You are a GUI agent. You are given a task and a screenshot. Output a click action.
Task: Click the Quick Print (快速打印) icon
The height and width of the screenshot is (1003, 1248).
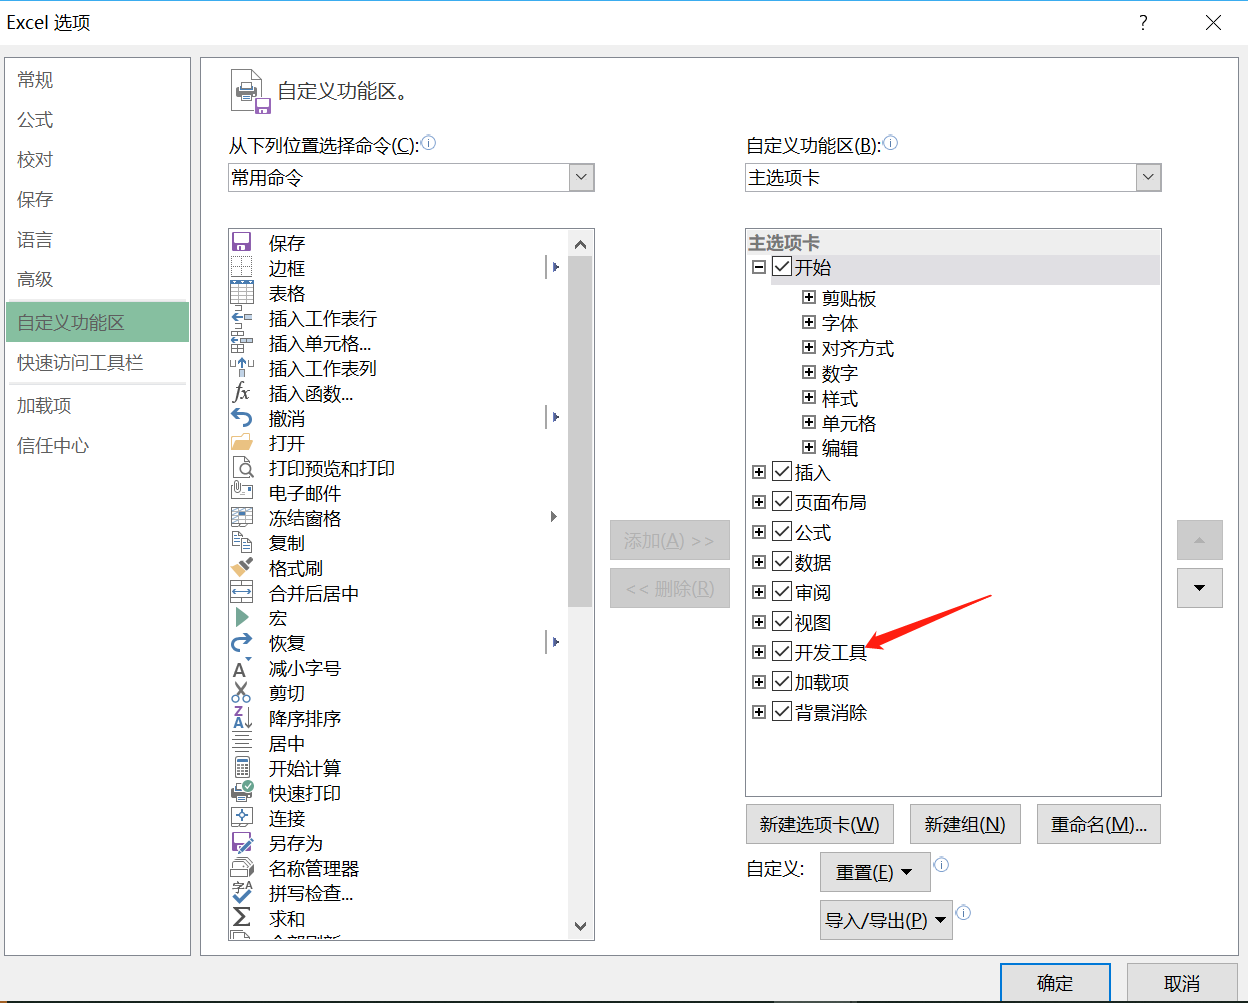[242, 792]
